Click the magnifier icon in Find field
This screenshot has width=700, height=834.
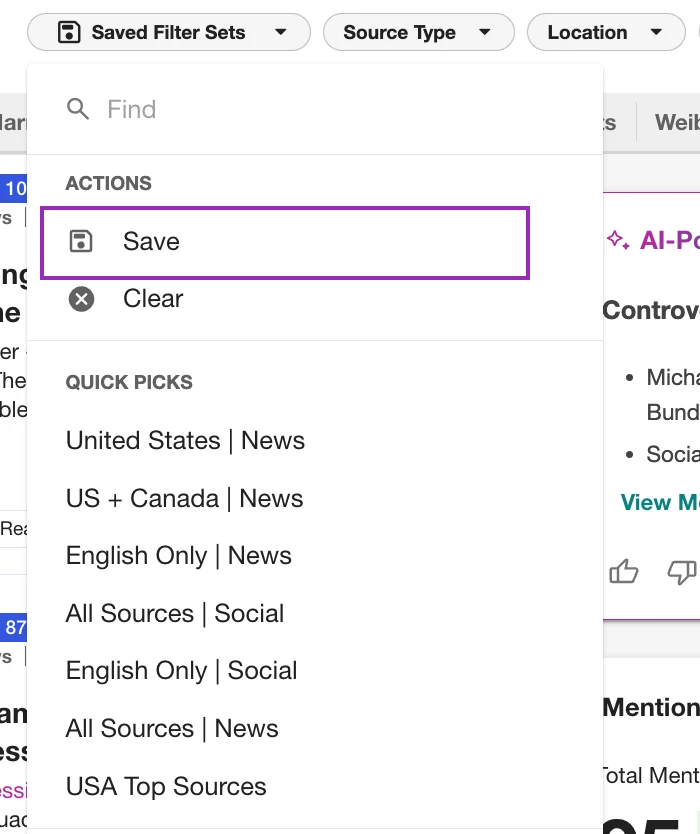tap(78, 109)
